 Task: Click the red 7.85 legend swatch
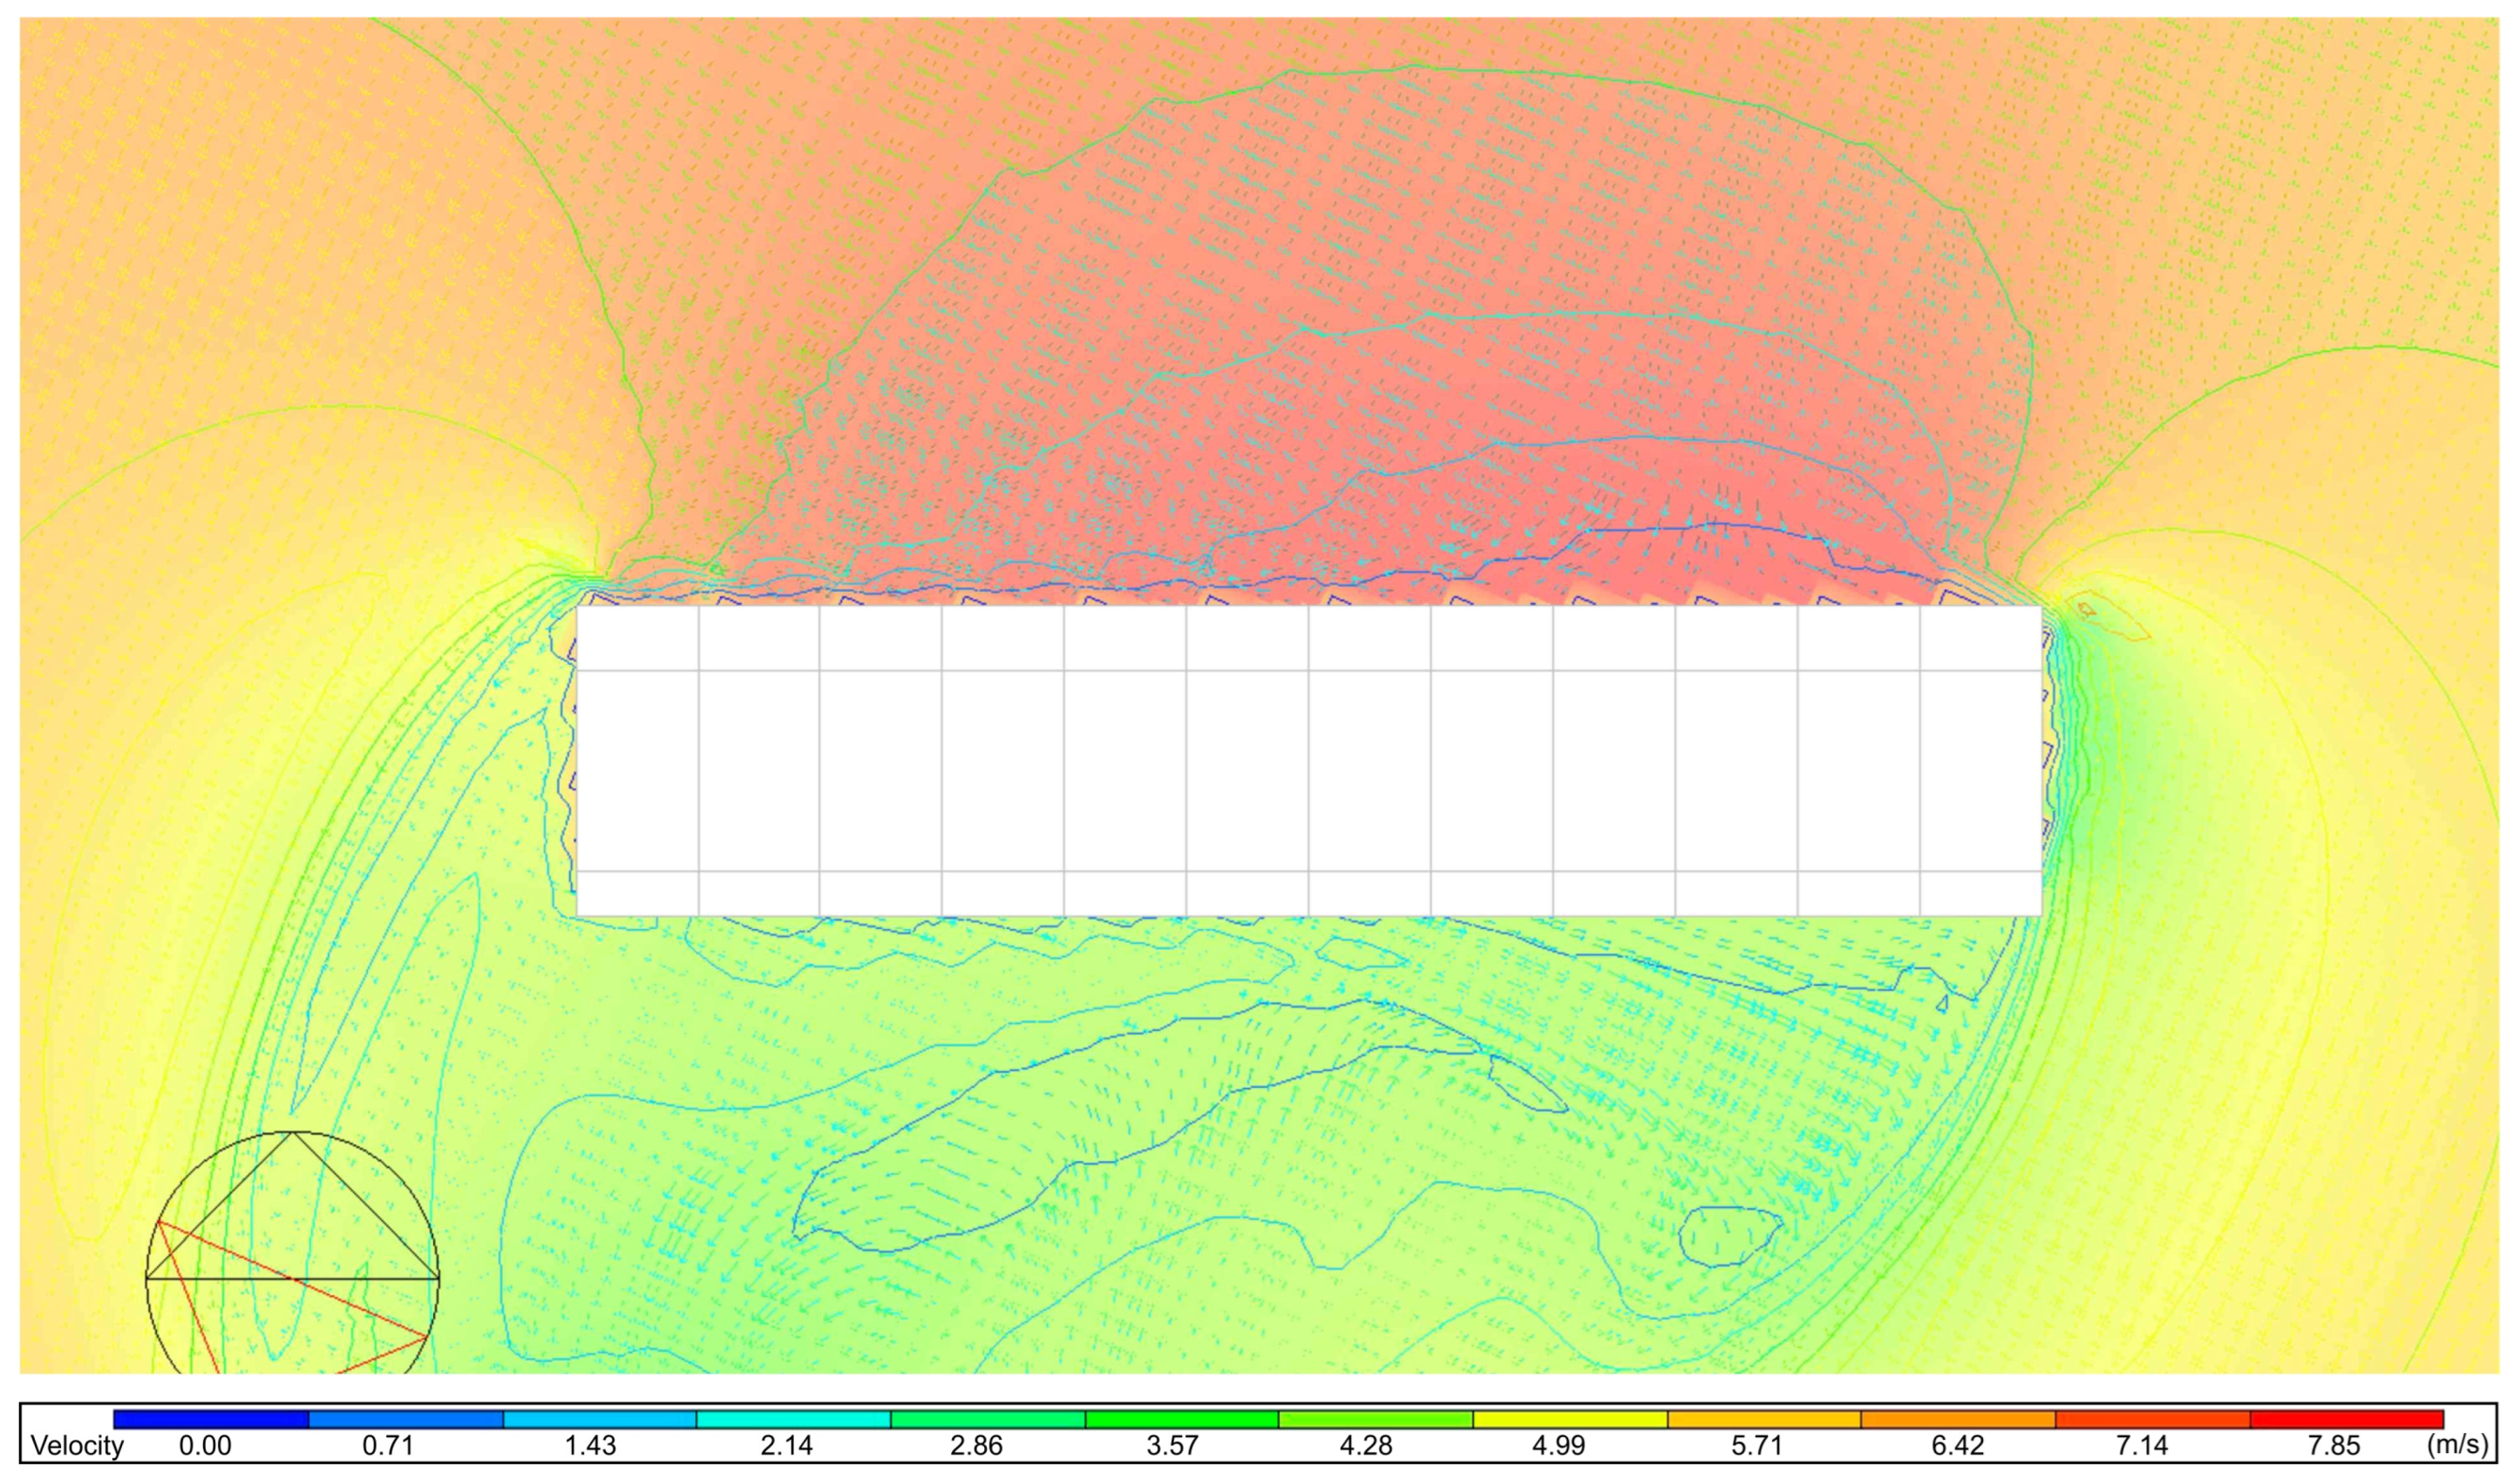point(2346,1419)
